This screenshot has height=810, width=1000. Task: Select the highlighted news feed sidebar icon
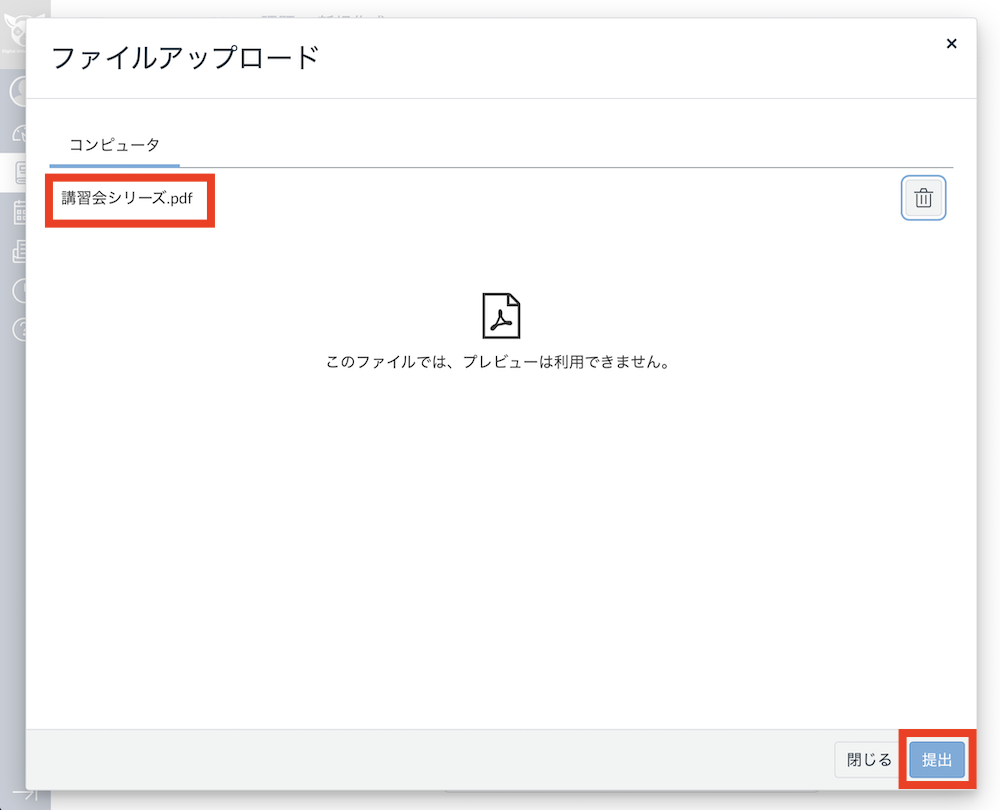20,171
